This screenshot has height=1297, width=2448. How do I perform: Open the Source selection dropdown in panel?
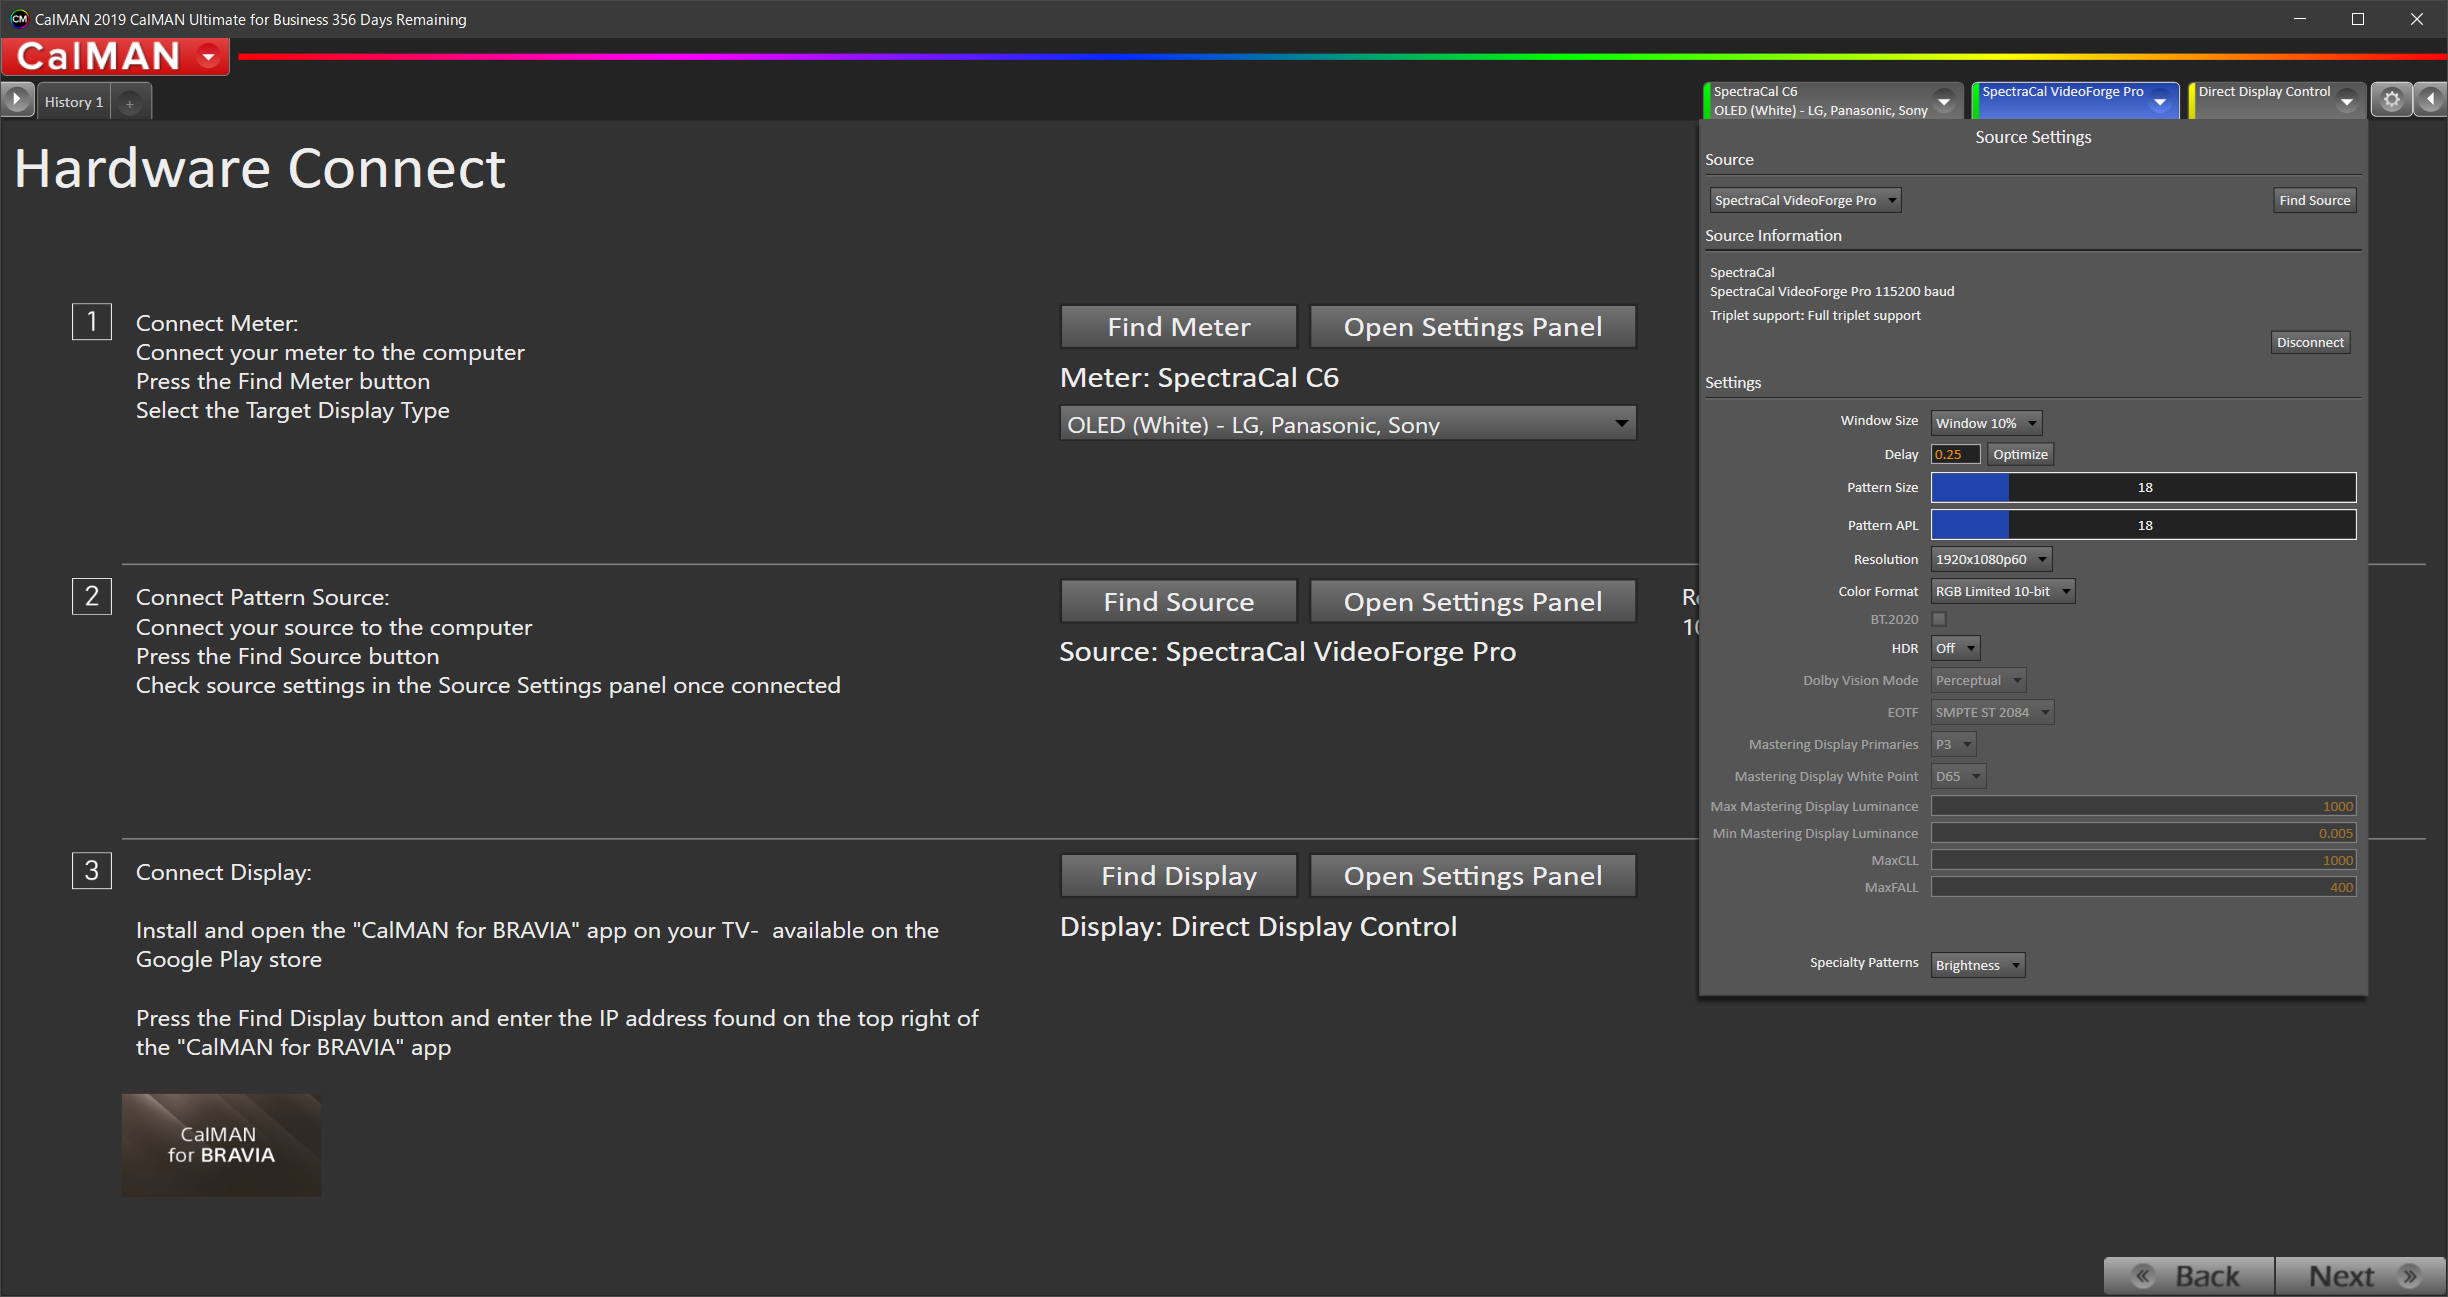coord(1805,200)
